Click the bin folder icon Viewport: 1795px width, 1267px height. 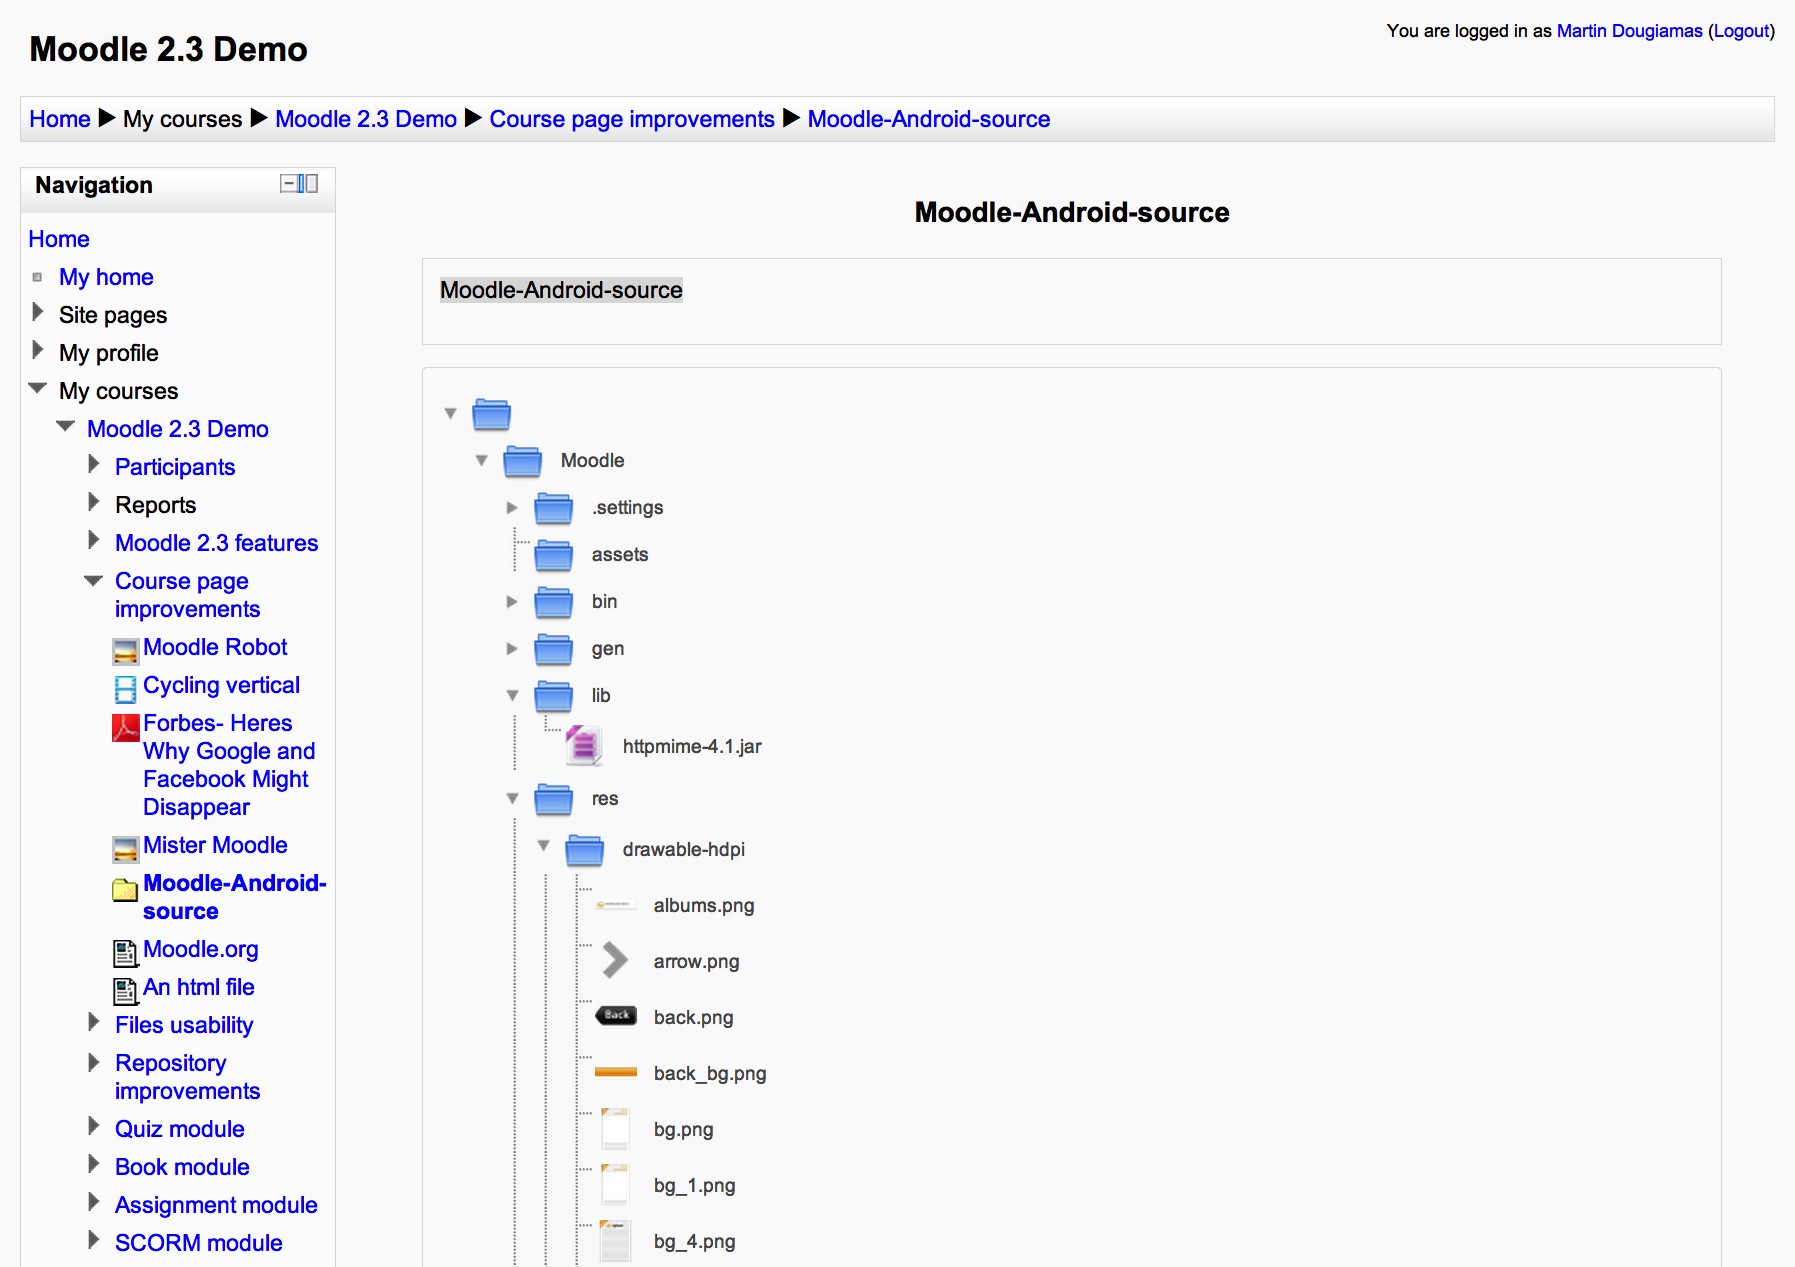click(553, 602)
